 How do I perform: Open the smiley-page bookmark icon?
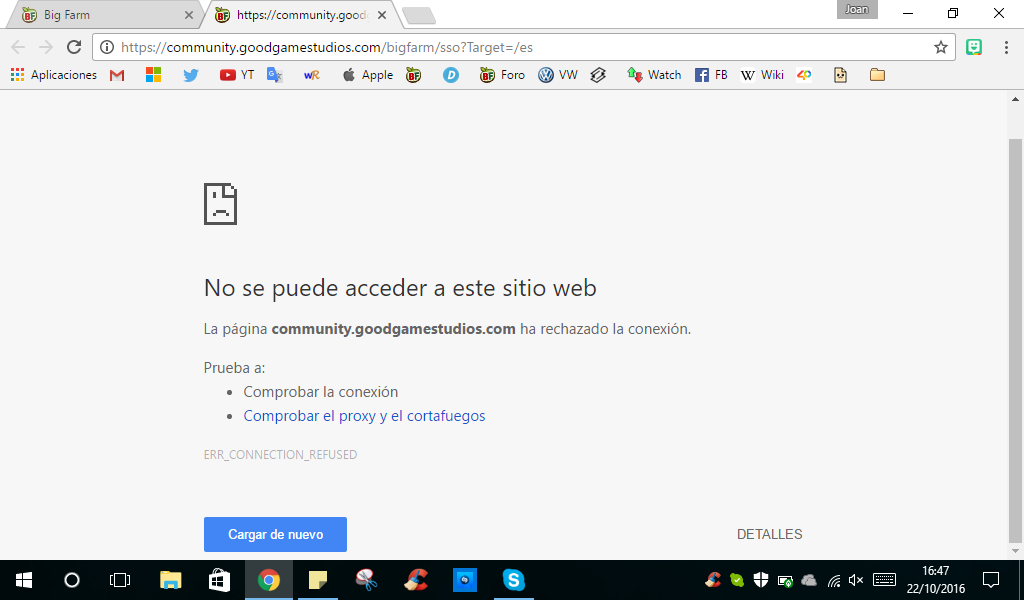pyautogui.click(x=840, y=75)
